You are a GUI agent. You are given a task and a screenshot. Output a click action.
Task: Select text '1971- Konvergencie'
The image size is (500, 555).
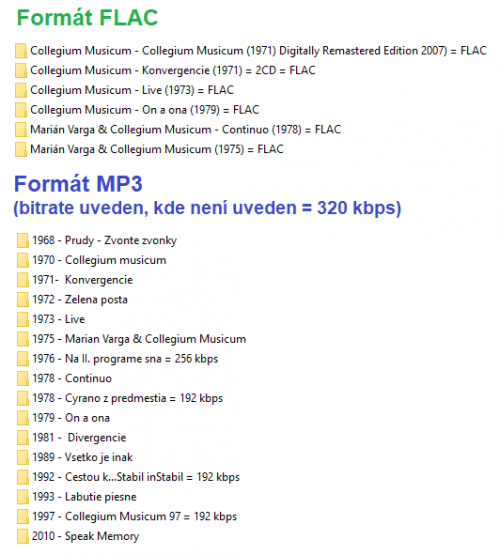point(82,280)
